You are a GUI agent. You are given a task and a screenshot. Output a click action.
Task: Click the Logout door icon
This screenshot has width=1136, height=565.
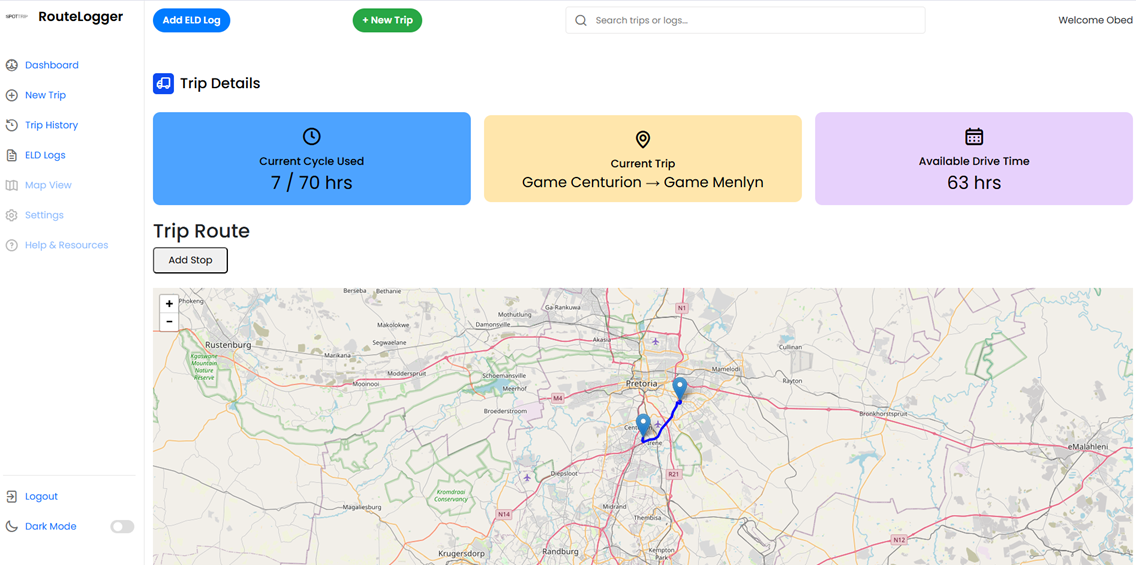click(12, 497)
